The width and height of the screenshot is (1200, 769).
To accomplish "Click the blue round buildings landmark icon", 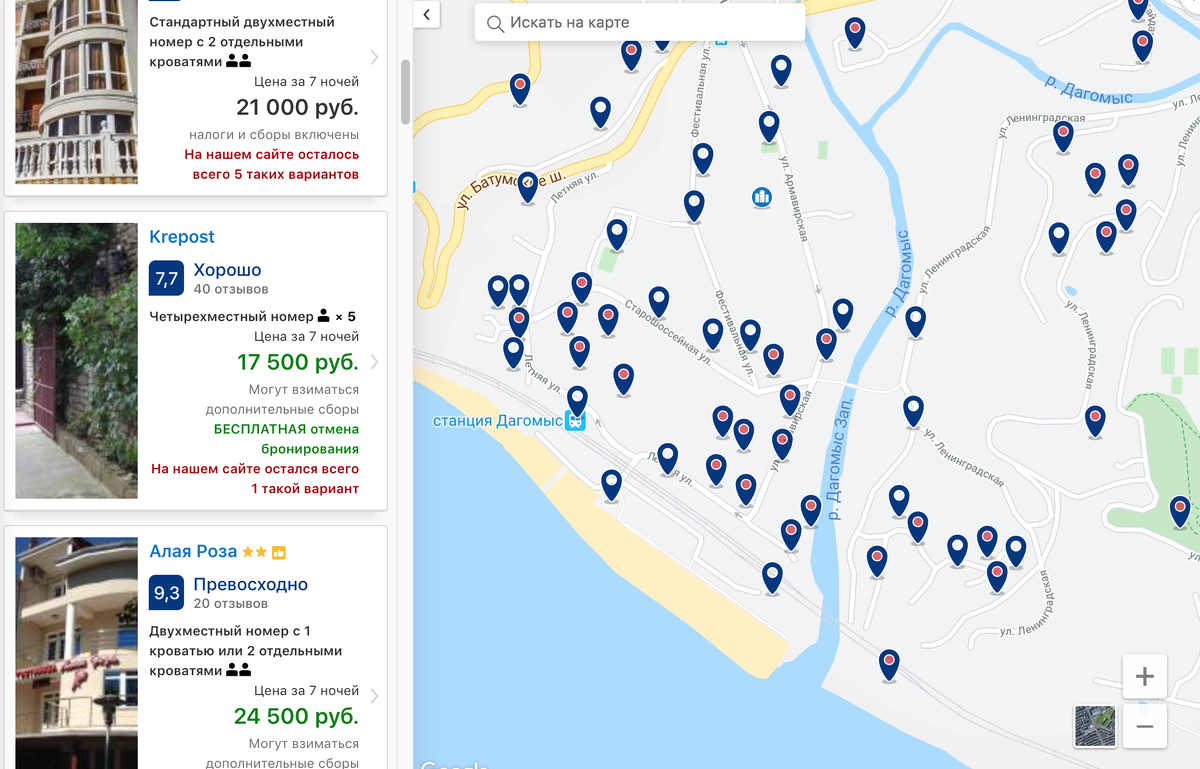I will [762, 197].
